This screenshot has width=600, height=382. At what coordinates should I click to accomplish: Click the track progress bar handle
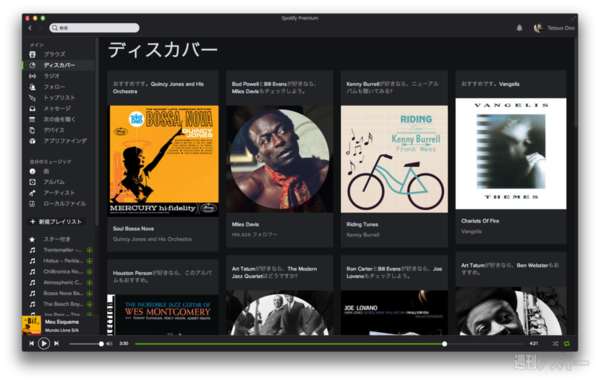444,344
